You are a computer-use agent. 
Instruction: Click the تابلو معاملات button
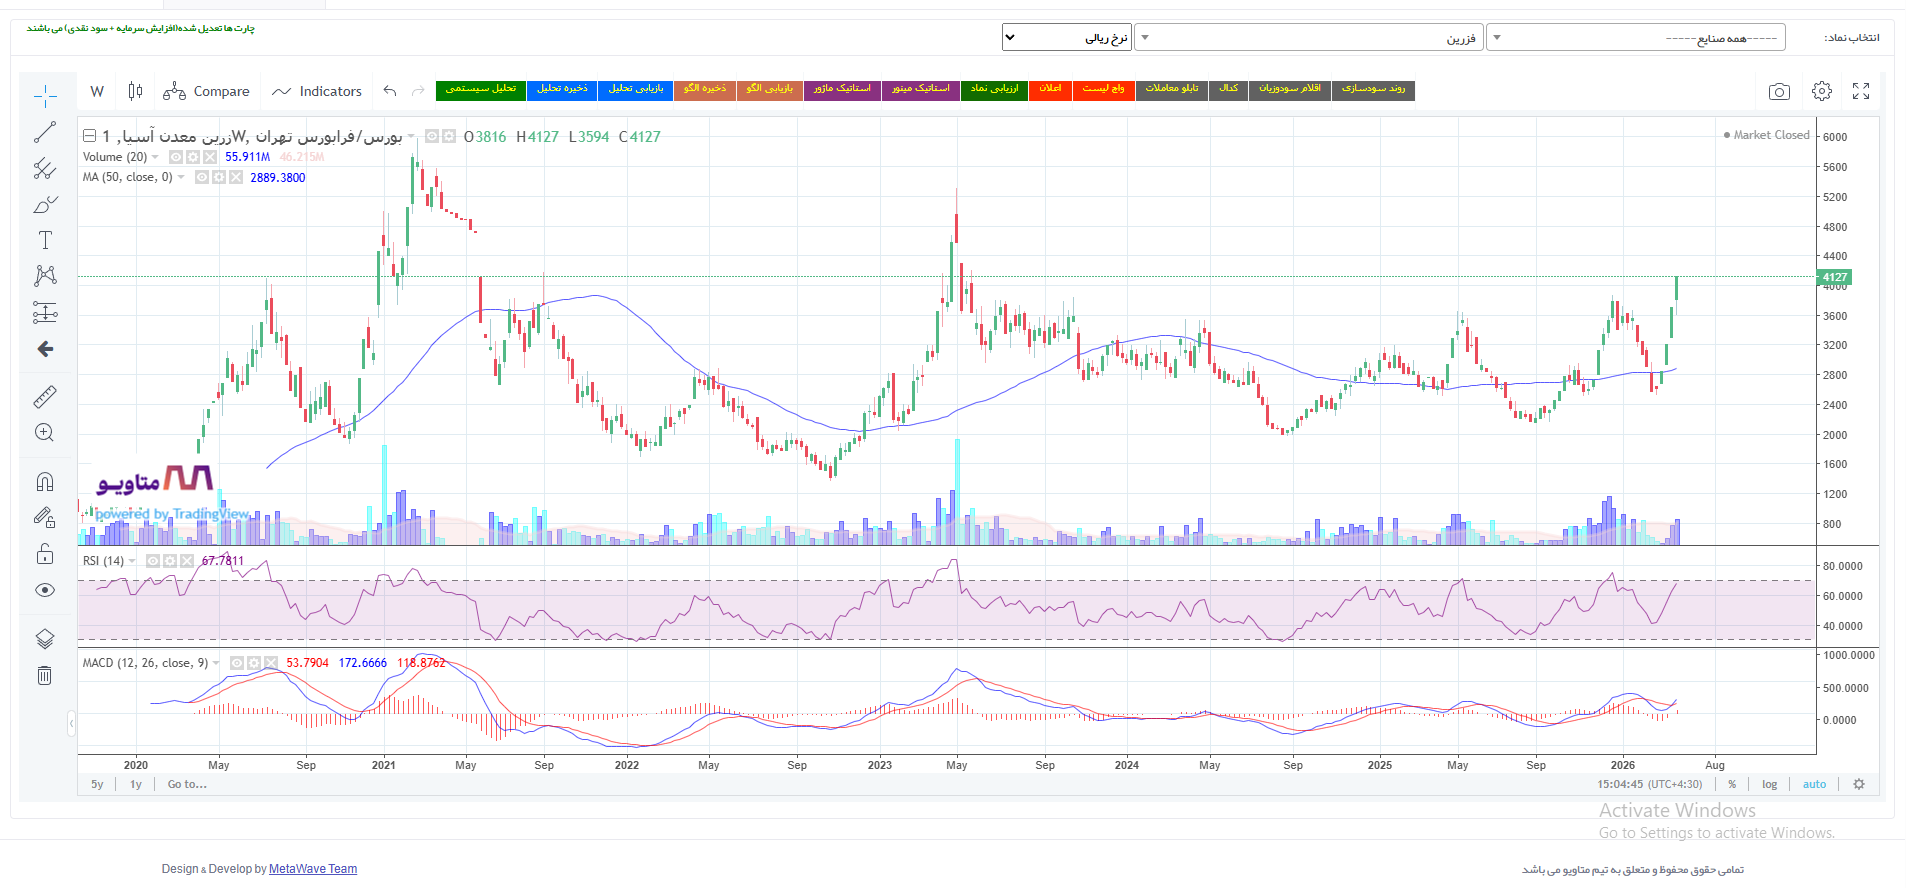[x=1171, y=89]
